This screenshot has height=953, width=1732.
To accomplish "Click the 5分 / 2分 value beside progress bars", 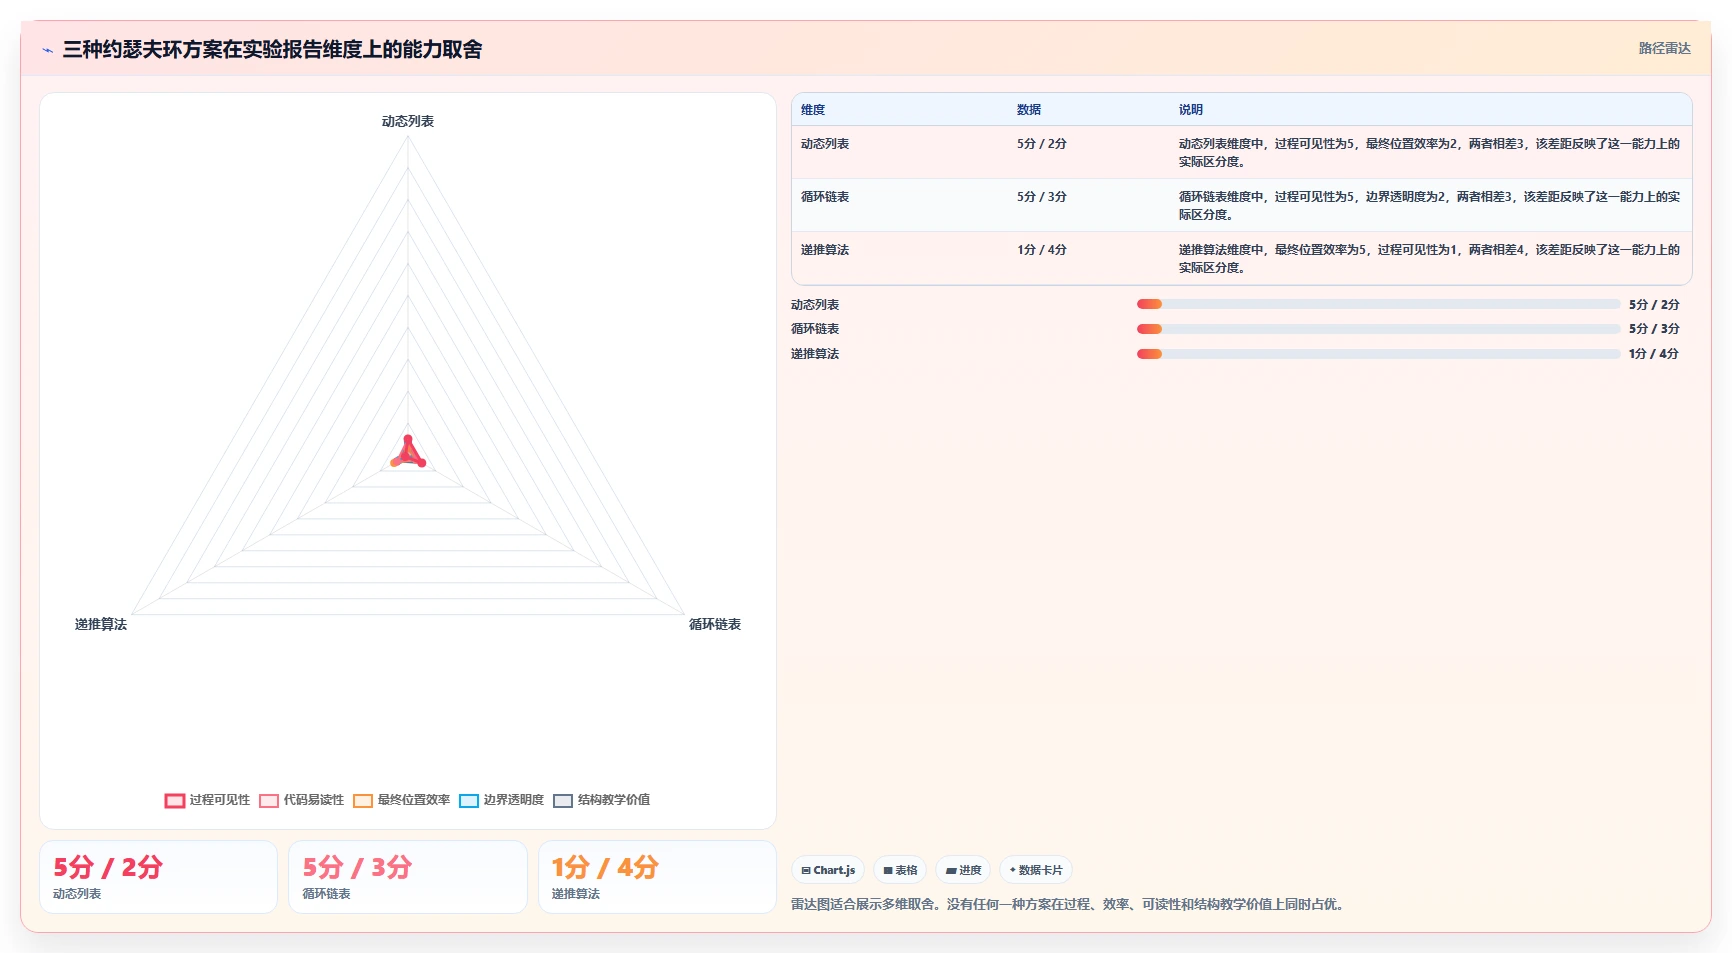I will pyautogui.click(x=1654, y=305).
